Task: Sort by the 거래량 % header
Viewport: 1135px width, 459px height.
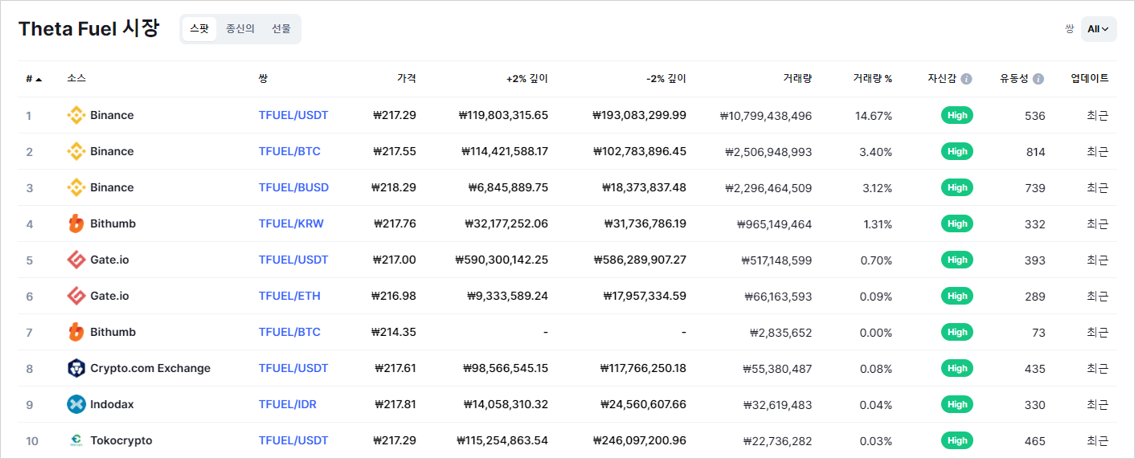Action: tap(872, 79)
